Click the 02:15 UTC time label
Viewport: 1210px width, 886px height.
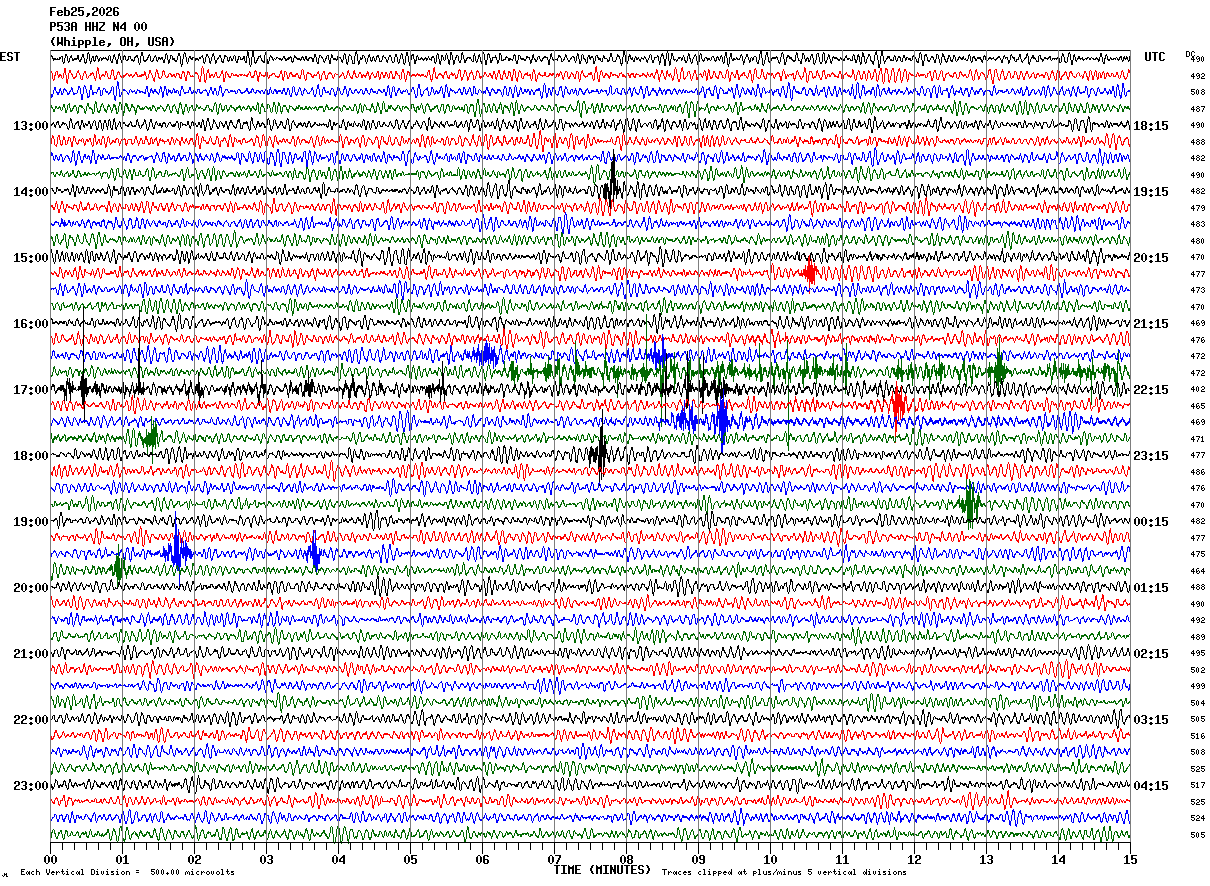[1151, 653]
